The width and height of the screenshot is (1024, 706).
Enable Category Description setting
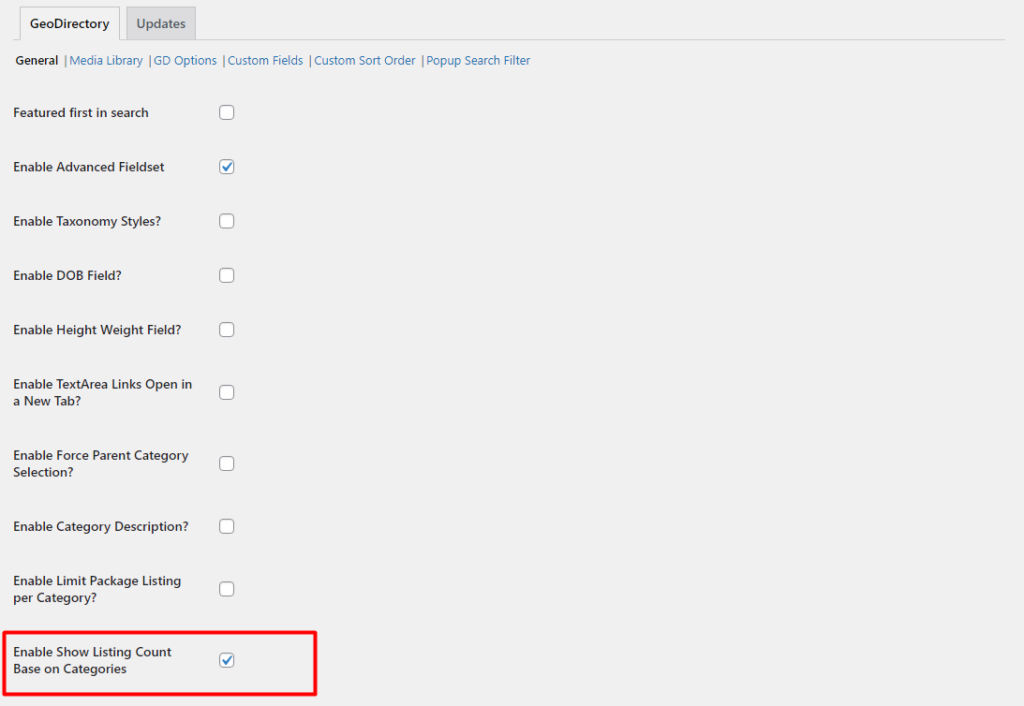(x=226, y=526)
